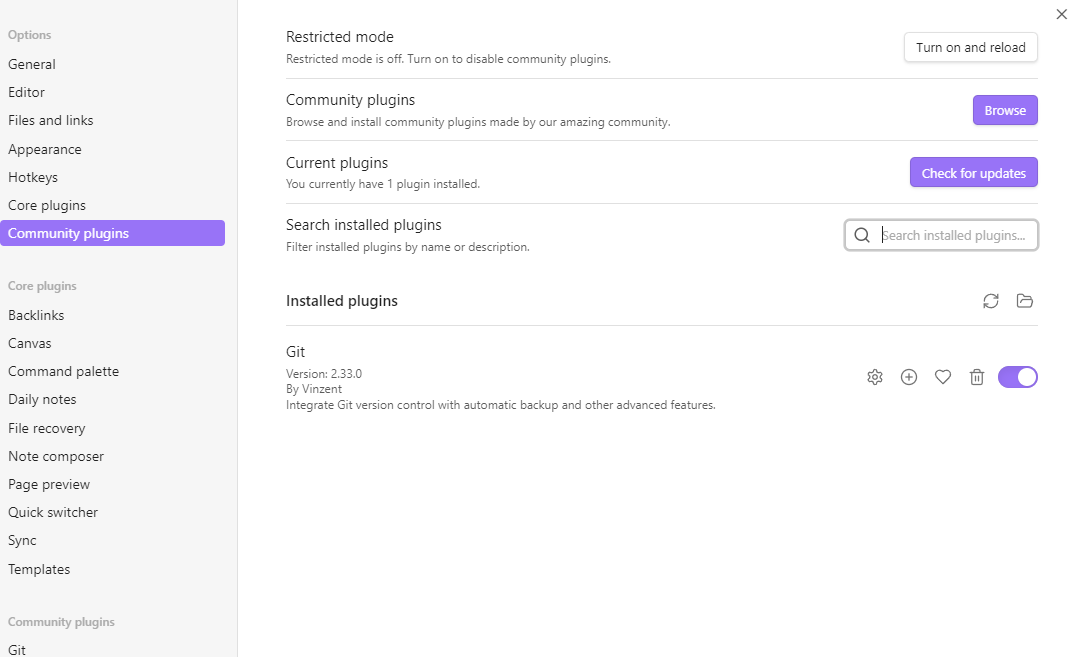1075x657 pixels.
Task: Open Appearance settings
Action: pyautogui.click(x=45, y=149)
